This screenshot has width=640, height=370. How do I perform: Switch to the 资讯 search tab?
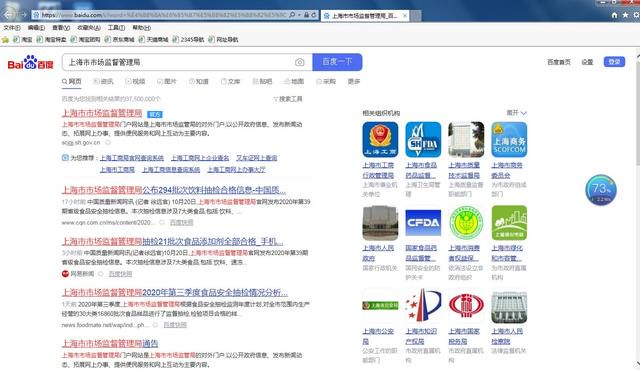point(103,82)
